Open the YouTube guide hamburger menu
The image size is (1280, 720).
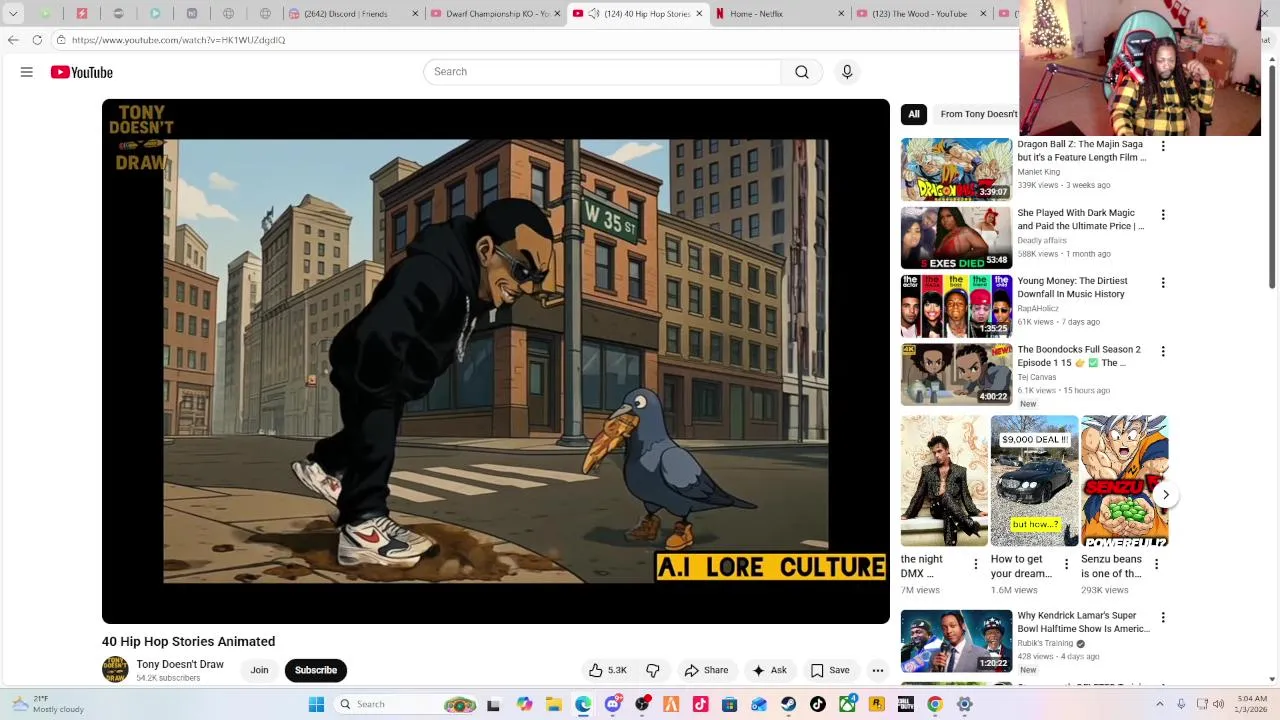27,72
